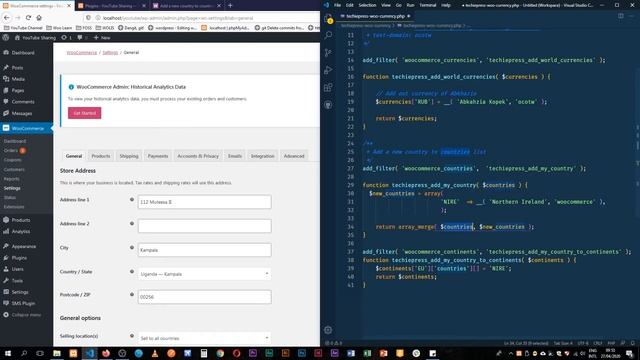This screenshot has width=640, height=360.
Task: Open Selling location(s) dropdown
Action: (204, 338)
